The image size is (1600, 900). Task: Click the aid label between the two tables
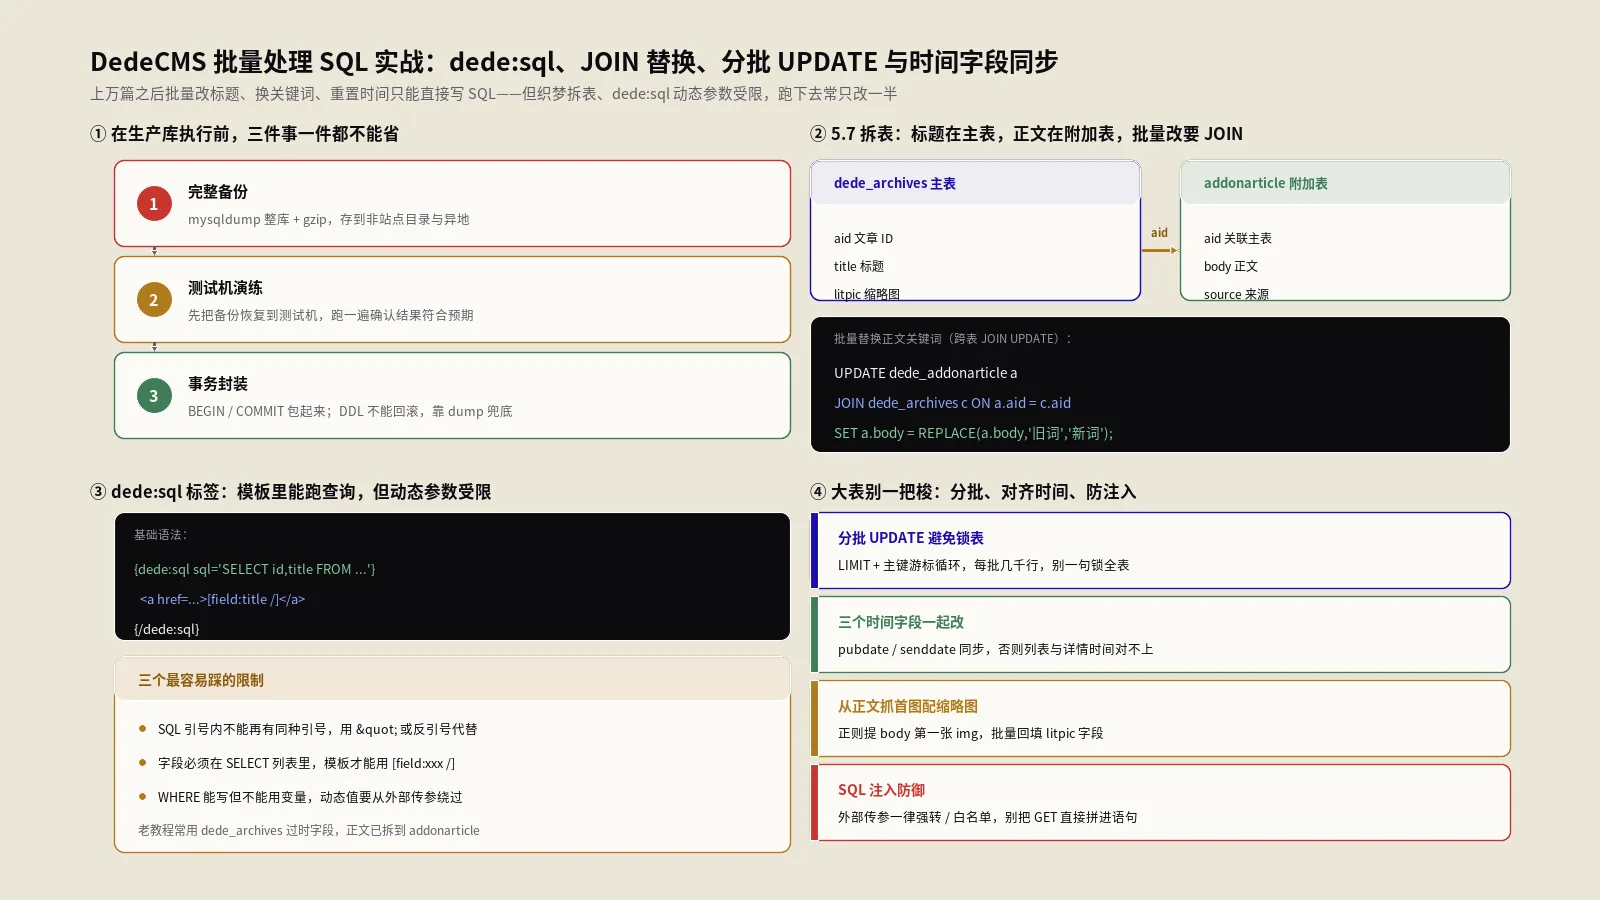tap(1159, 233)
